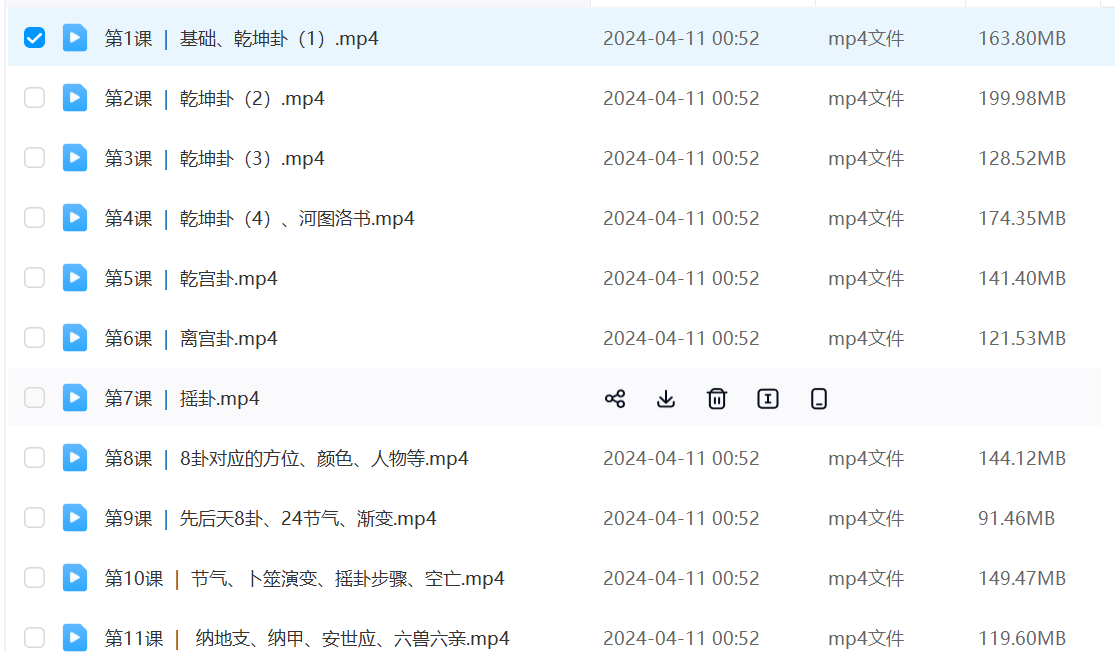Enable the checkbox for 第5课 乾宫卦.mp4
The width and height of the screenshot is (1115, 652).
[35, 278]
